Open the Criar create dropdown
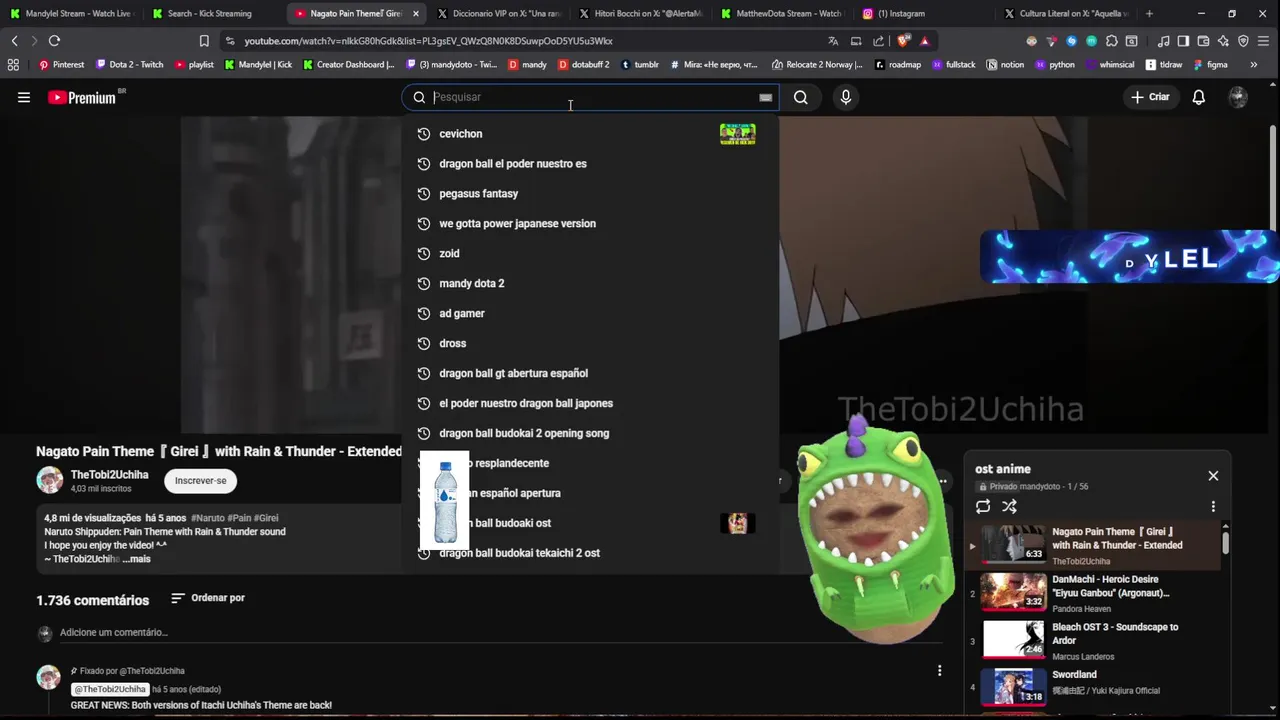Viewport: 1280px width, 720px height. [x=1150, y=97]
